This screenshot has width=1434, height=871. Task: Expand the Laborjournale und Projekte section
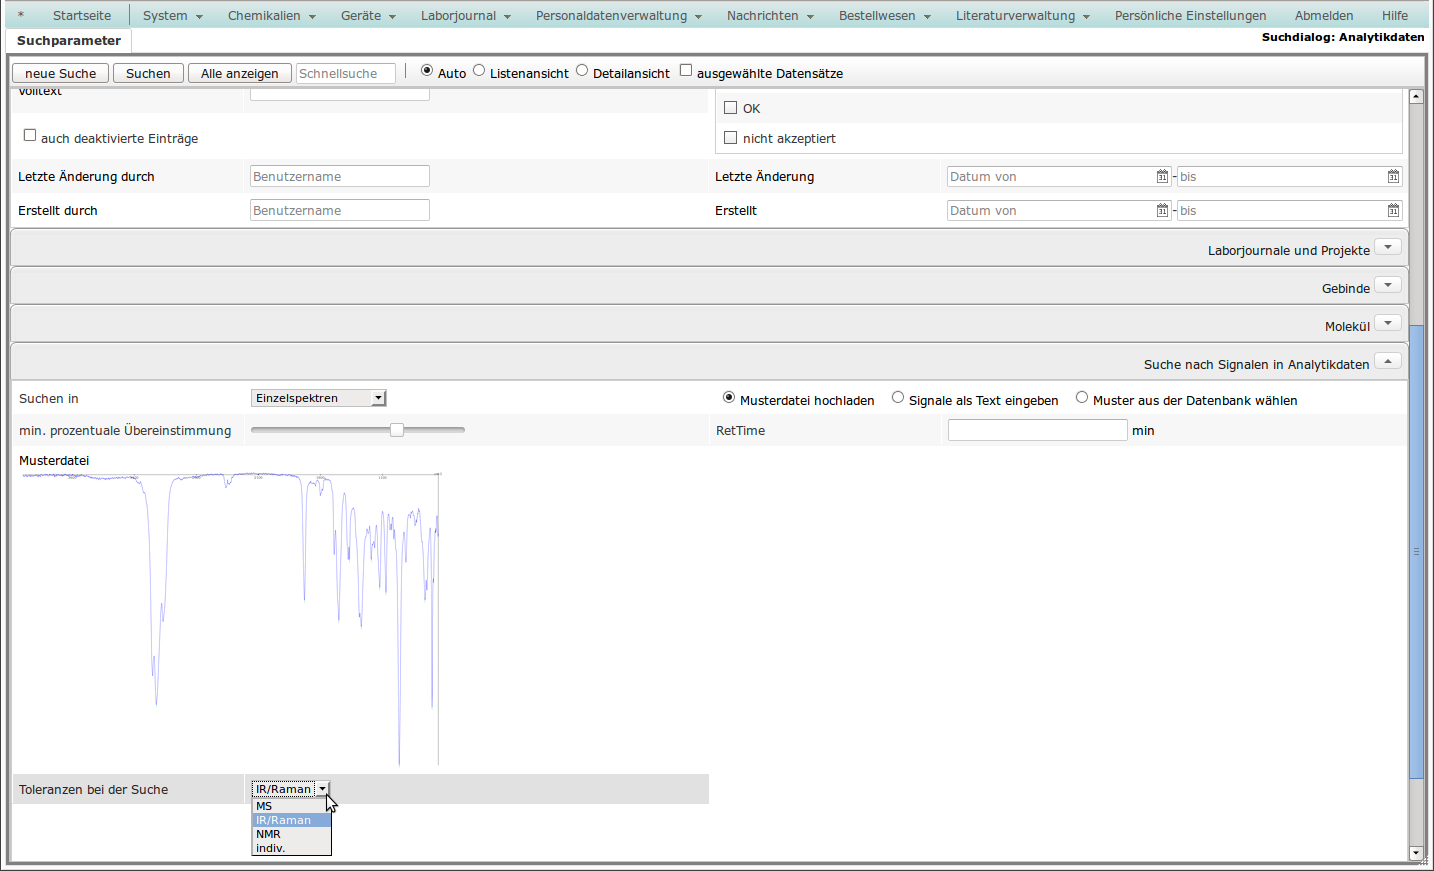click(1387, 248)
